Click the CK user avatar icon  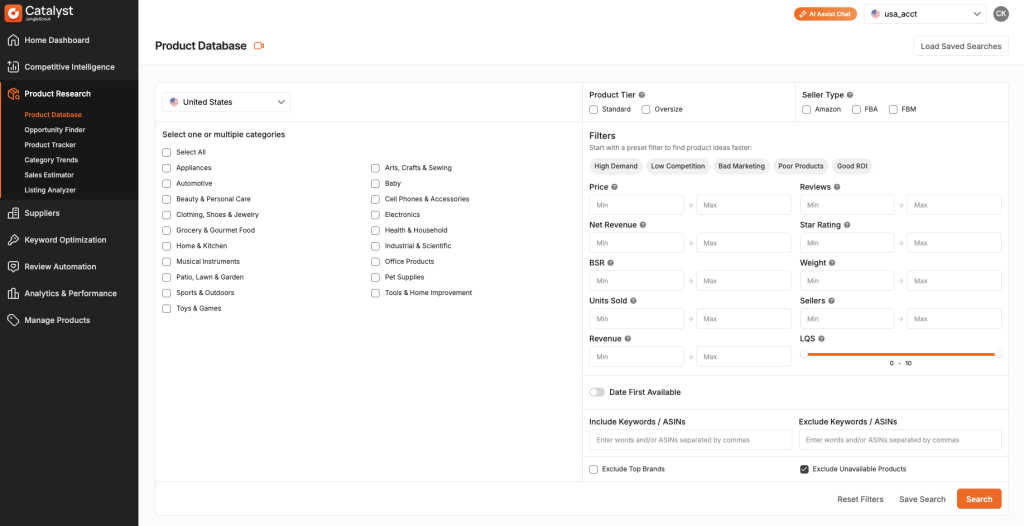[1001, 14]
